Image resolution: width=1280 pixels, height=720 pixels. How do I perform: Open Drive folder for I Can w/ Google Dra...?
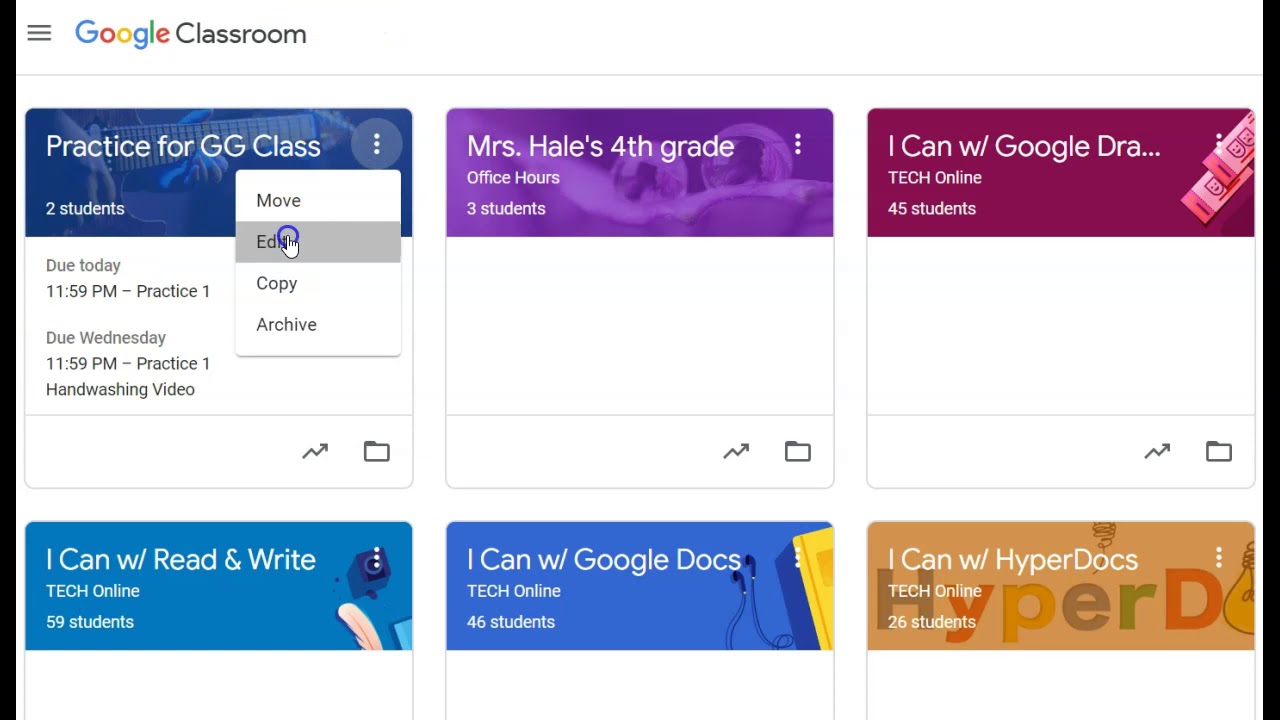[1219, 452]
